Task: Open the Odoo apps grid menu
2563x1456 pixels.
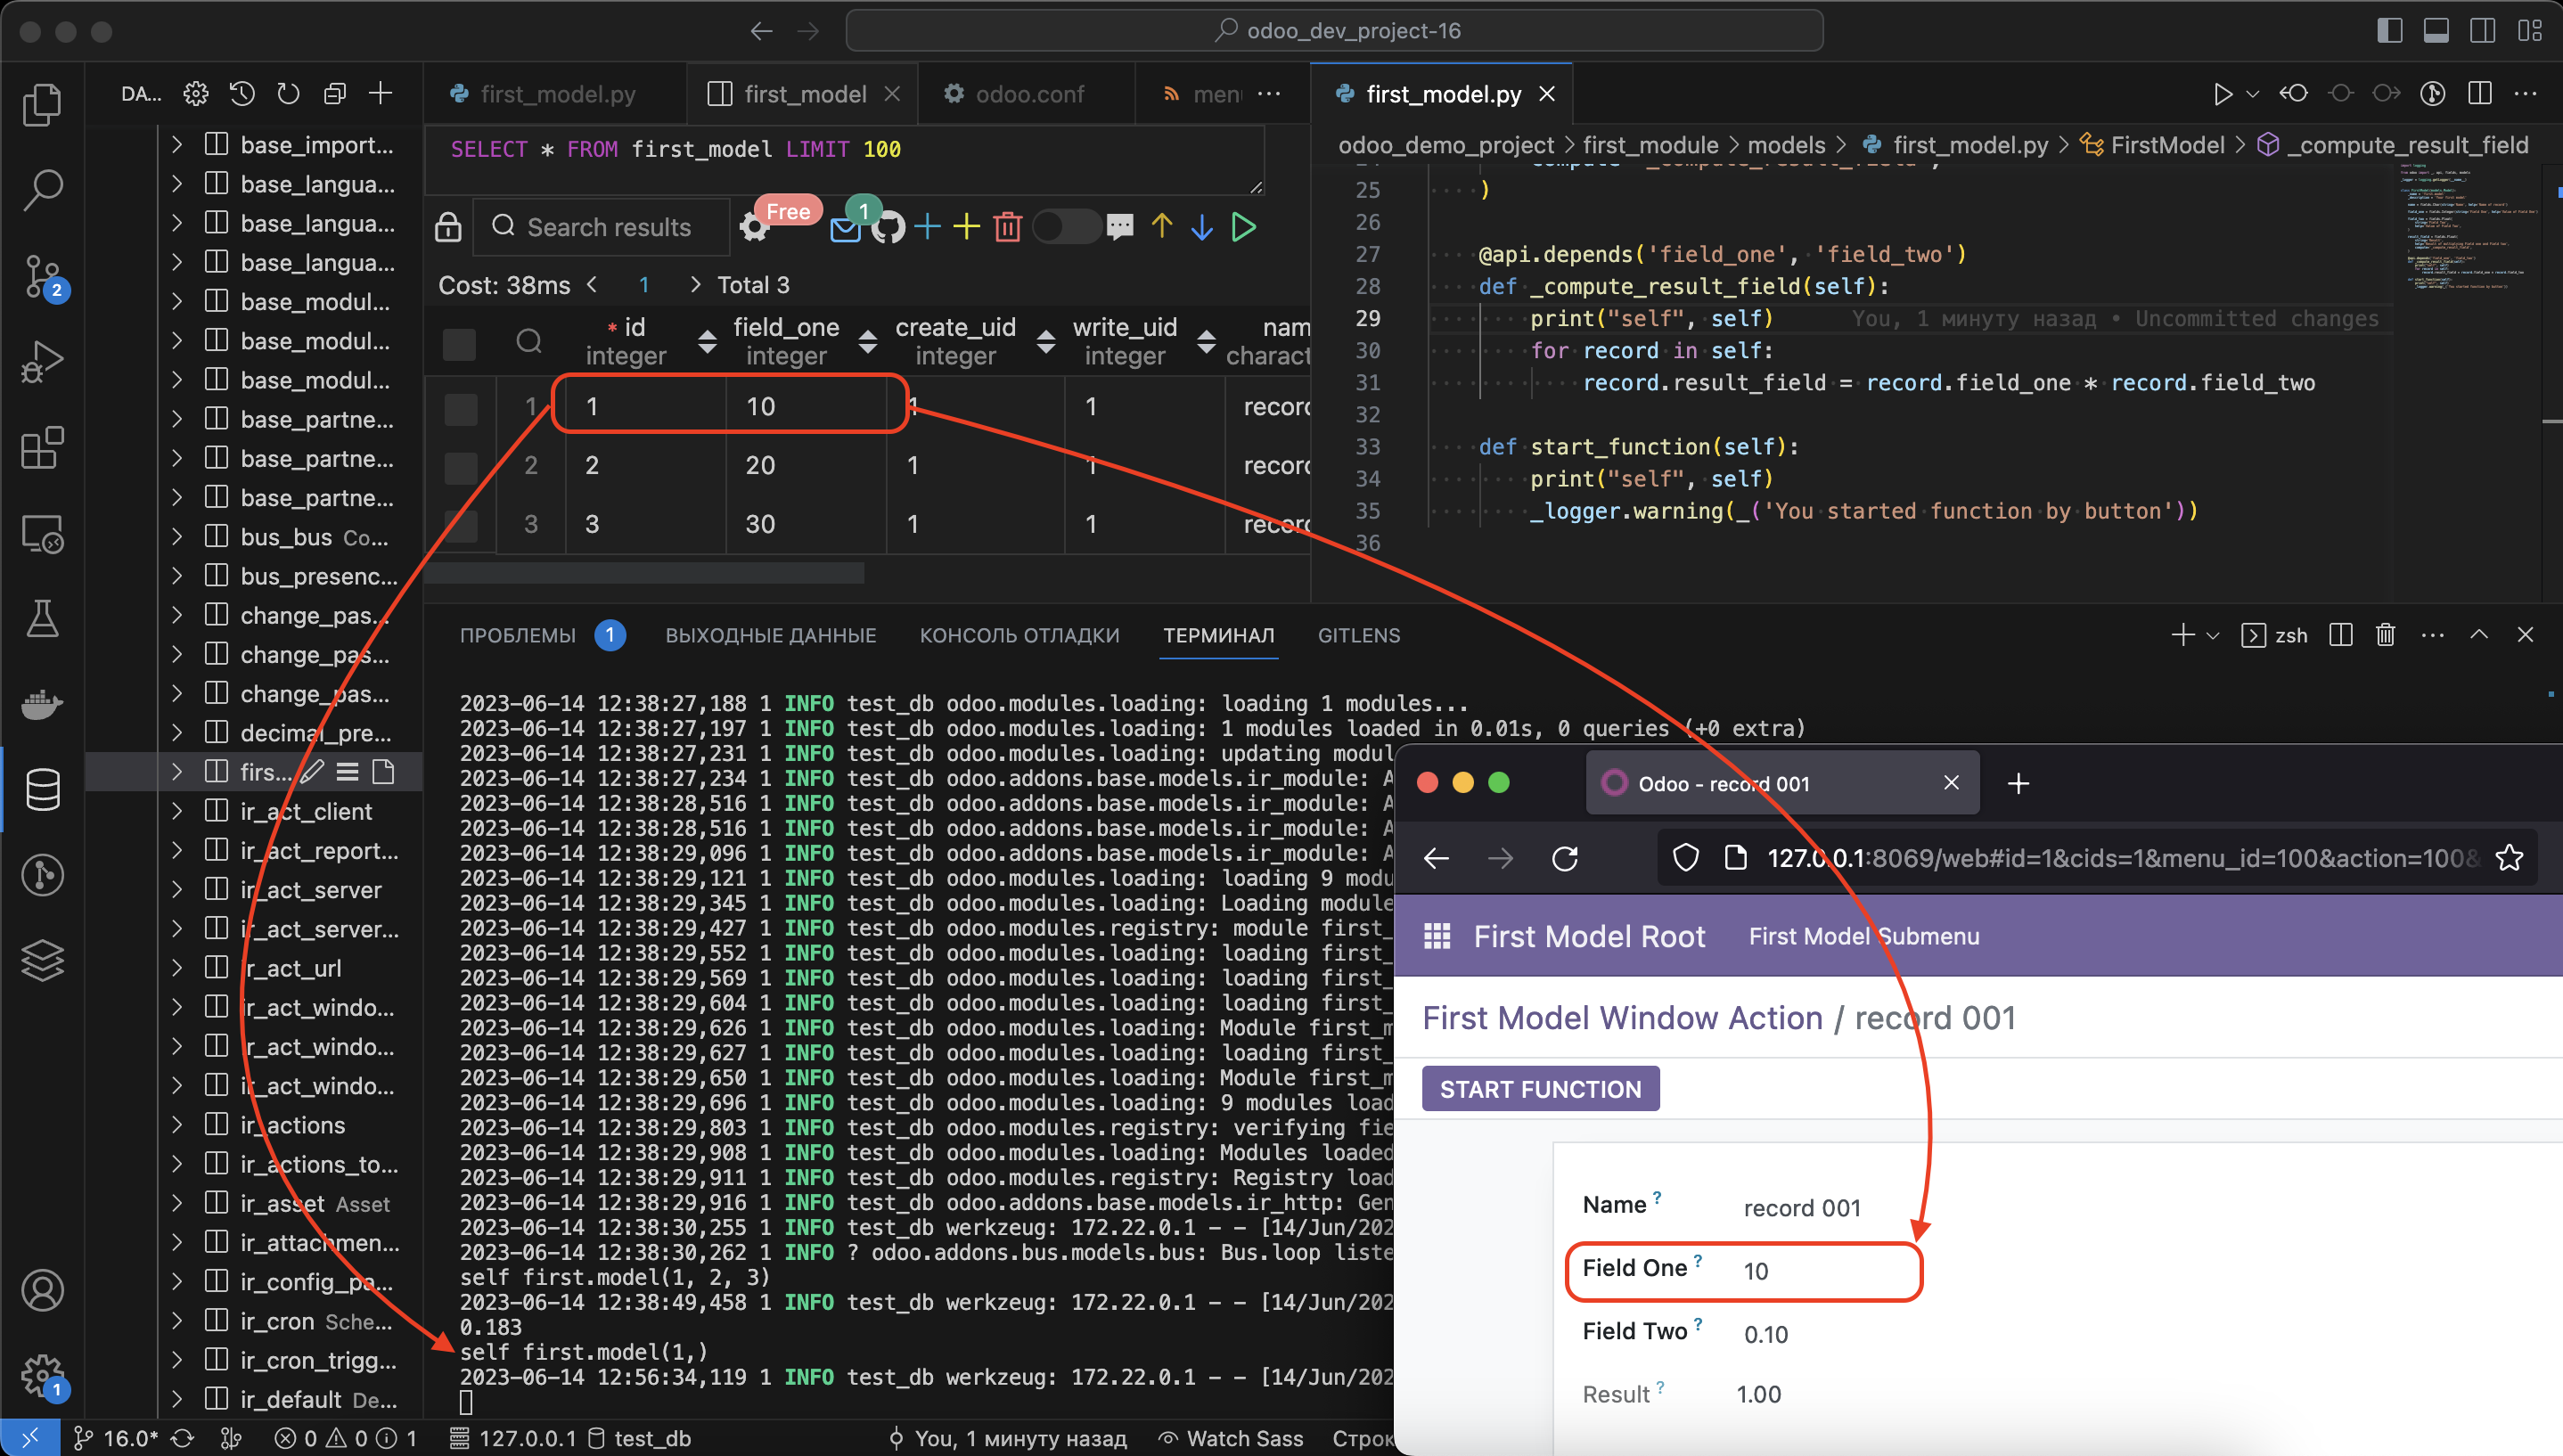Action: click(x=1437, y=936)
